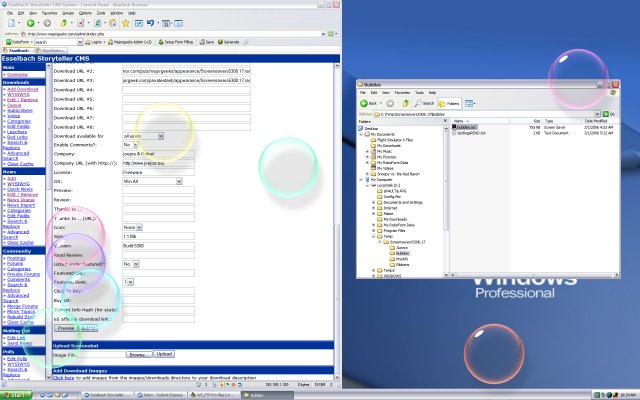This screenshot has height=400, width=640.
Task: Click Search button in Bubbles Explorer toolbar
Action: [424, 104]
